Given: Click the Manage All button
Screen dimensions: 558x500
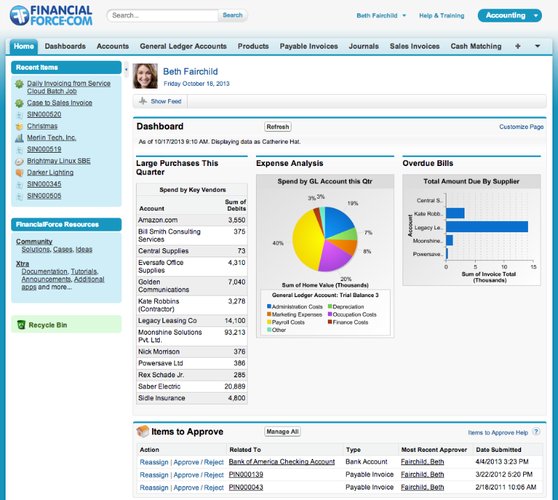Looking at the screenshot, I should click(283, 432).
